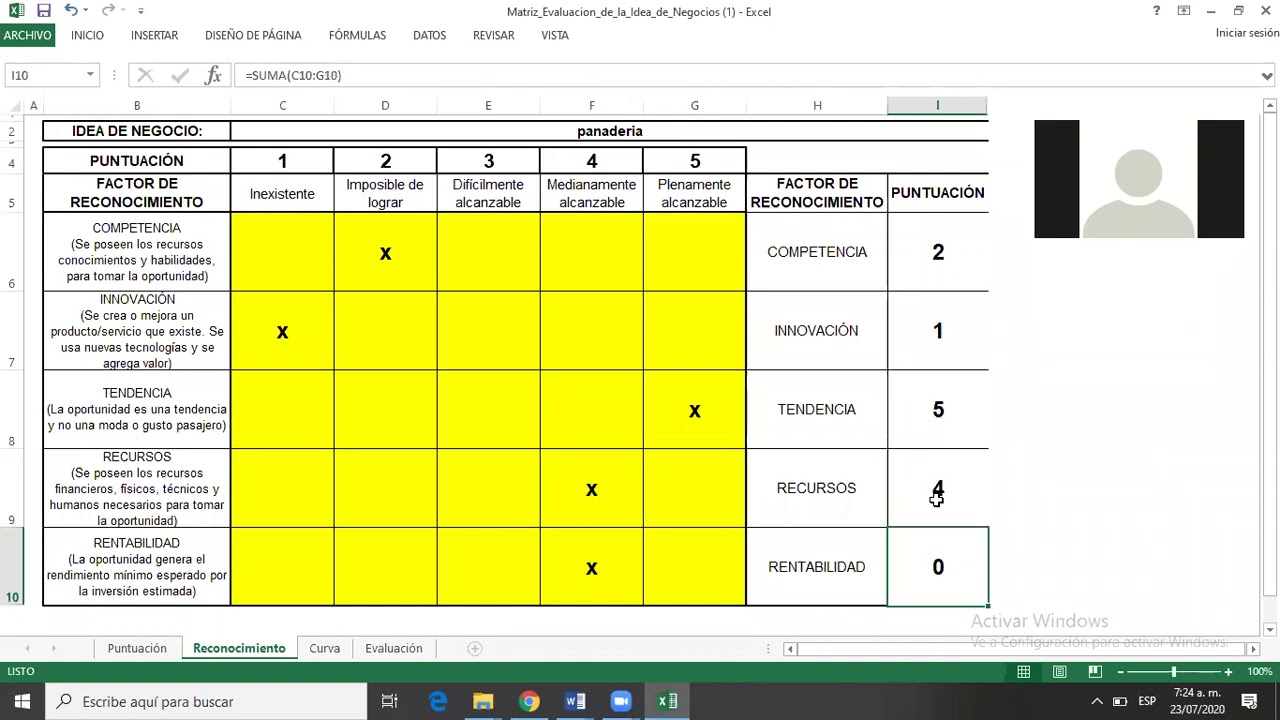Viewport: 1280px width, 720px height.
Task: Open the VISTA ribbon tab
Action: [x=555, y=35]
